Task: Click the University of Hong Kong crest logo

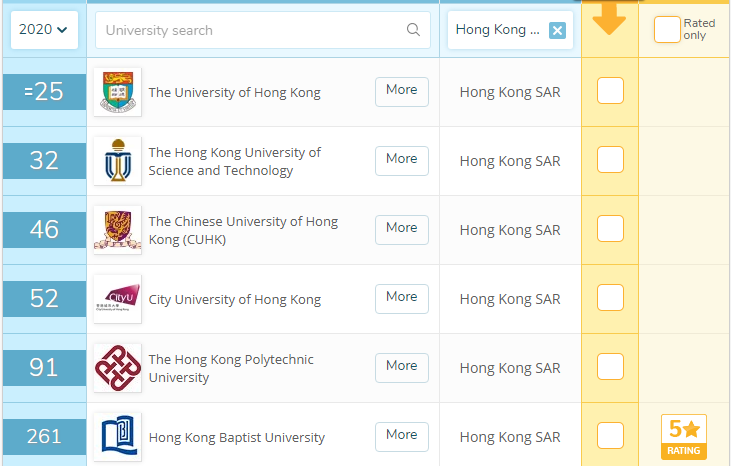Action: point(117,92)
